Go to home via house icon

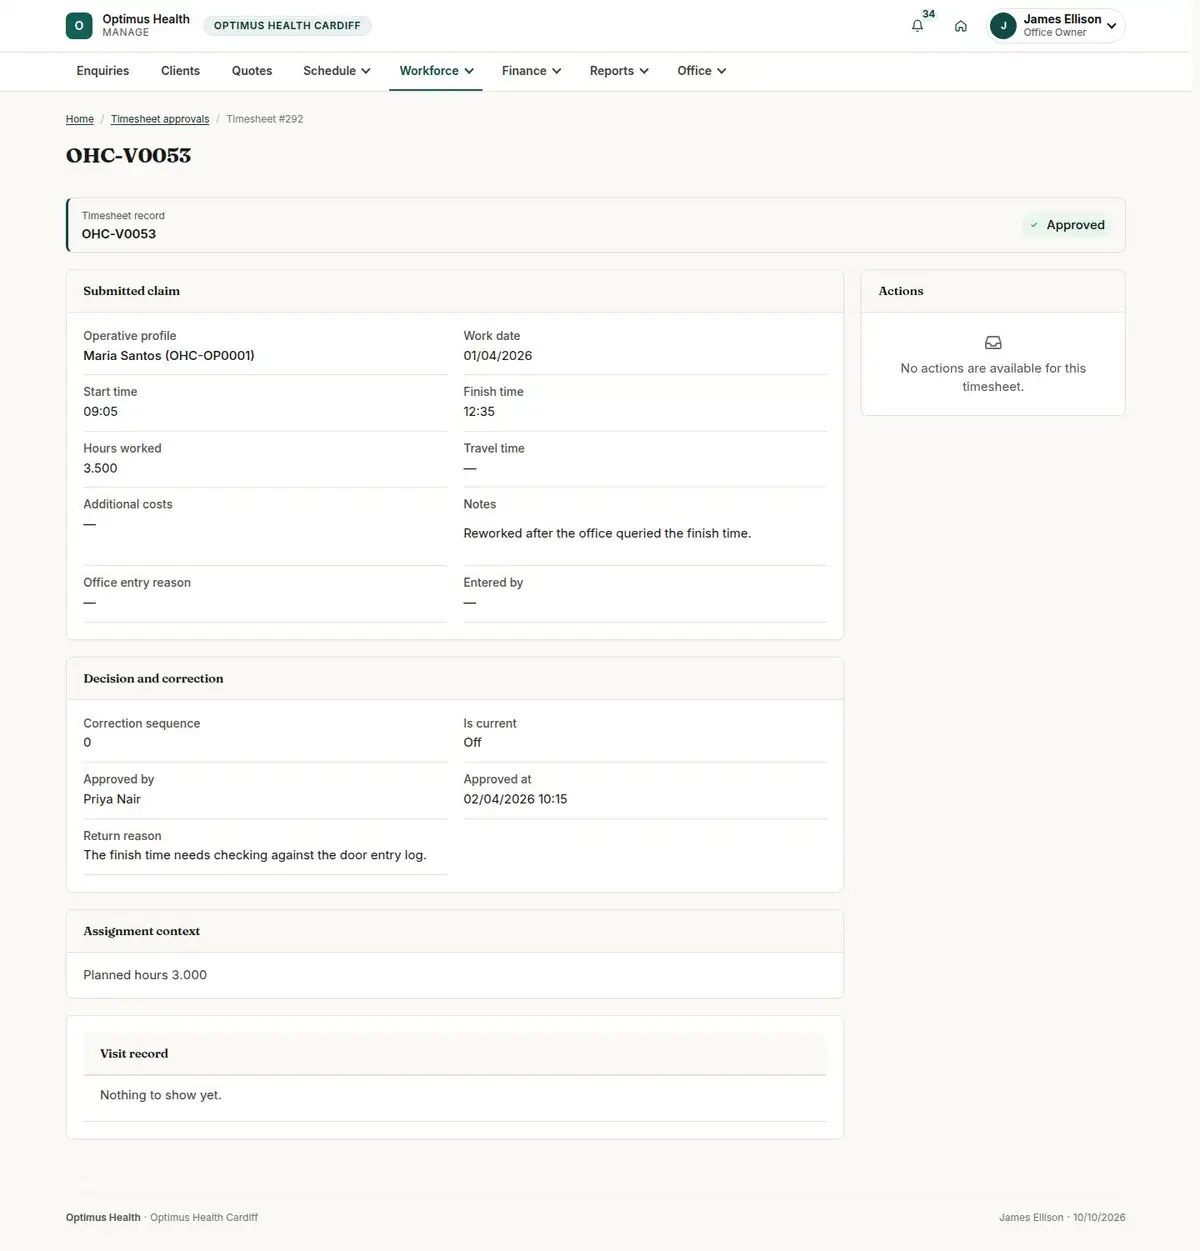click(x=961, y=26)
